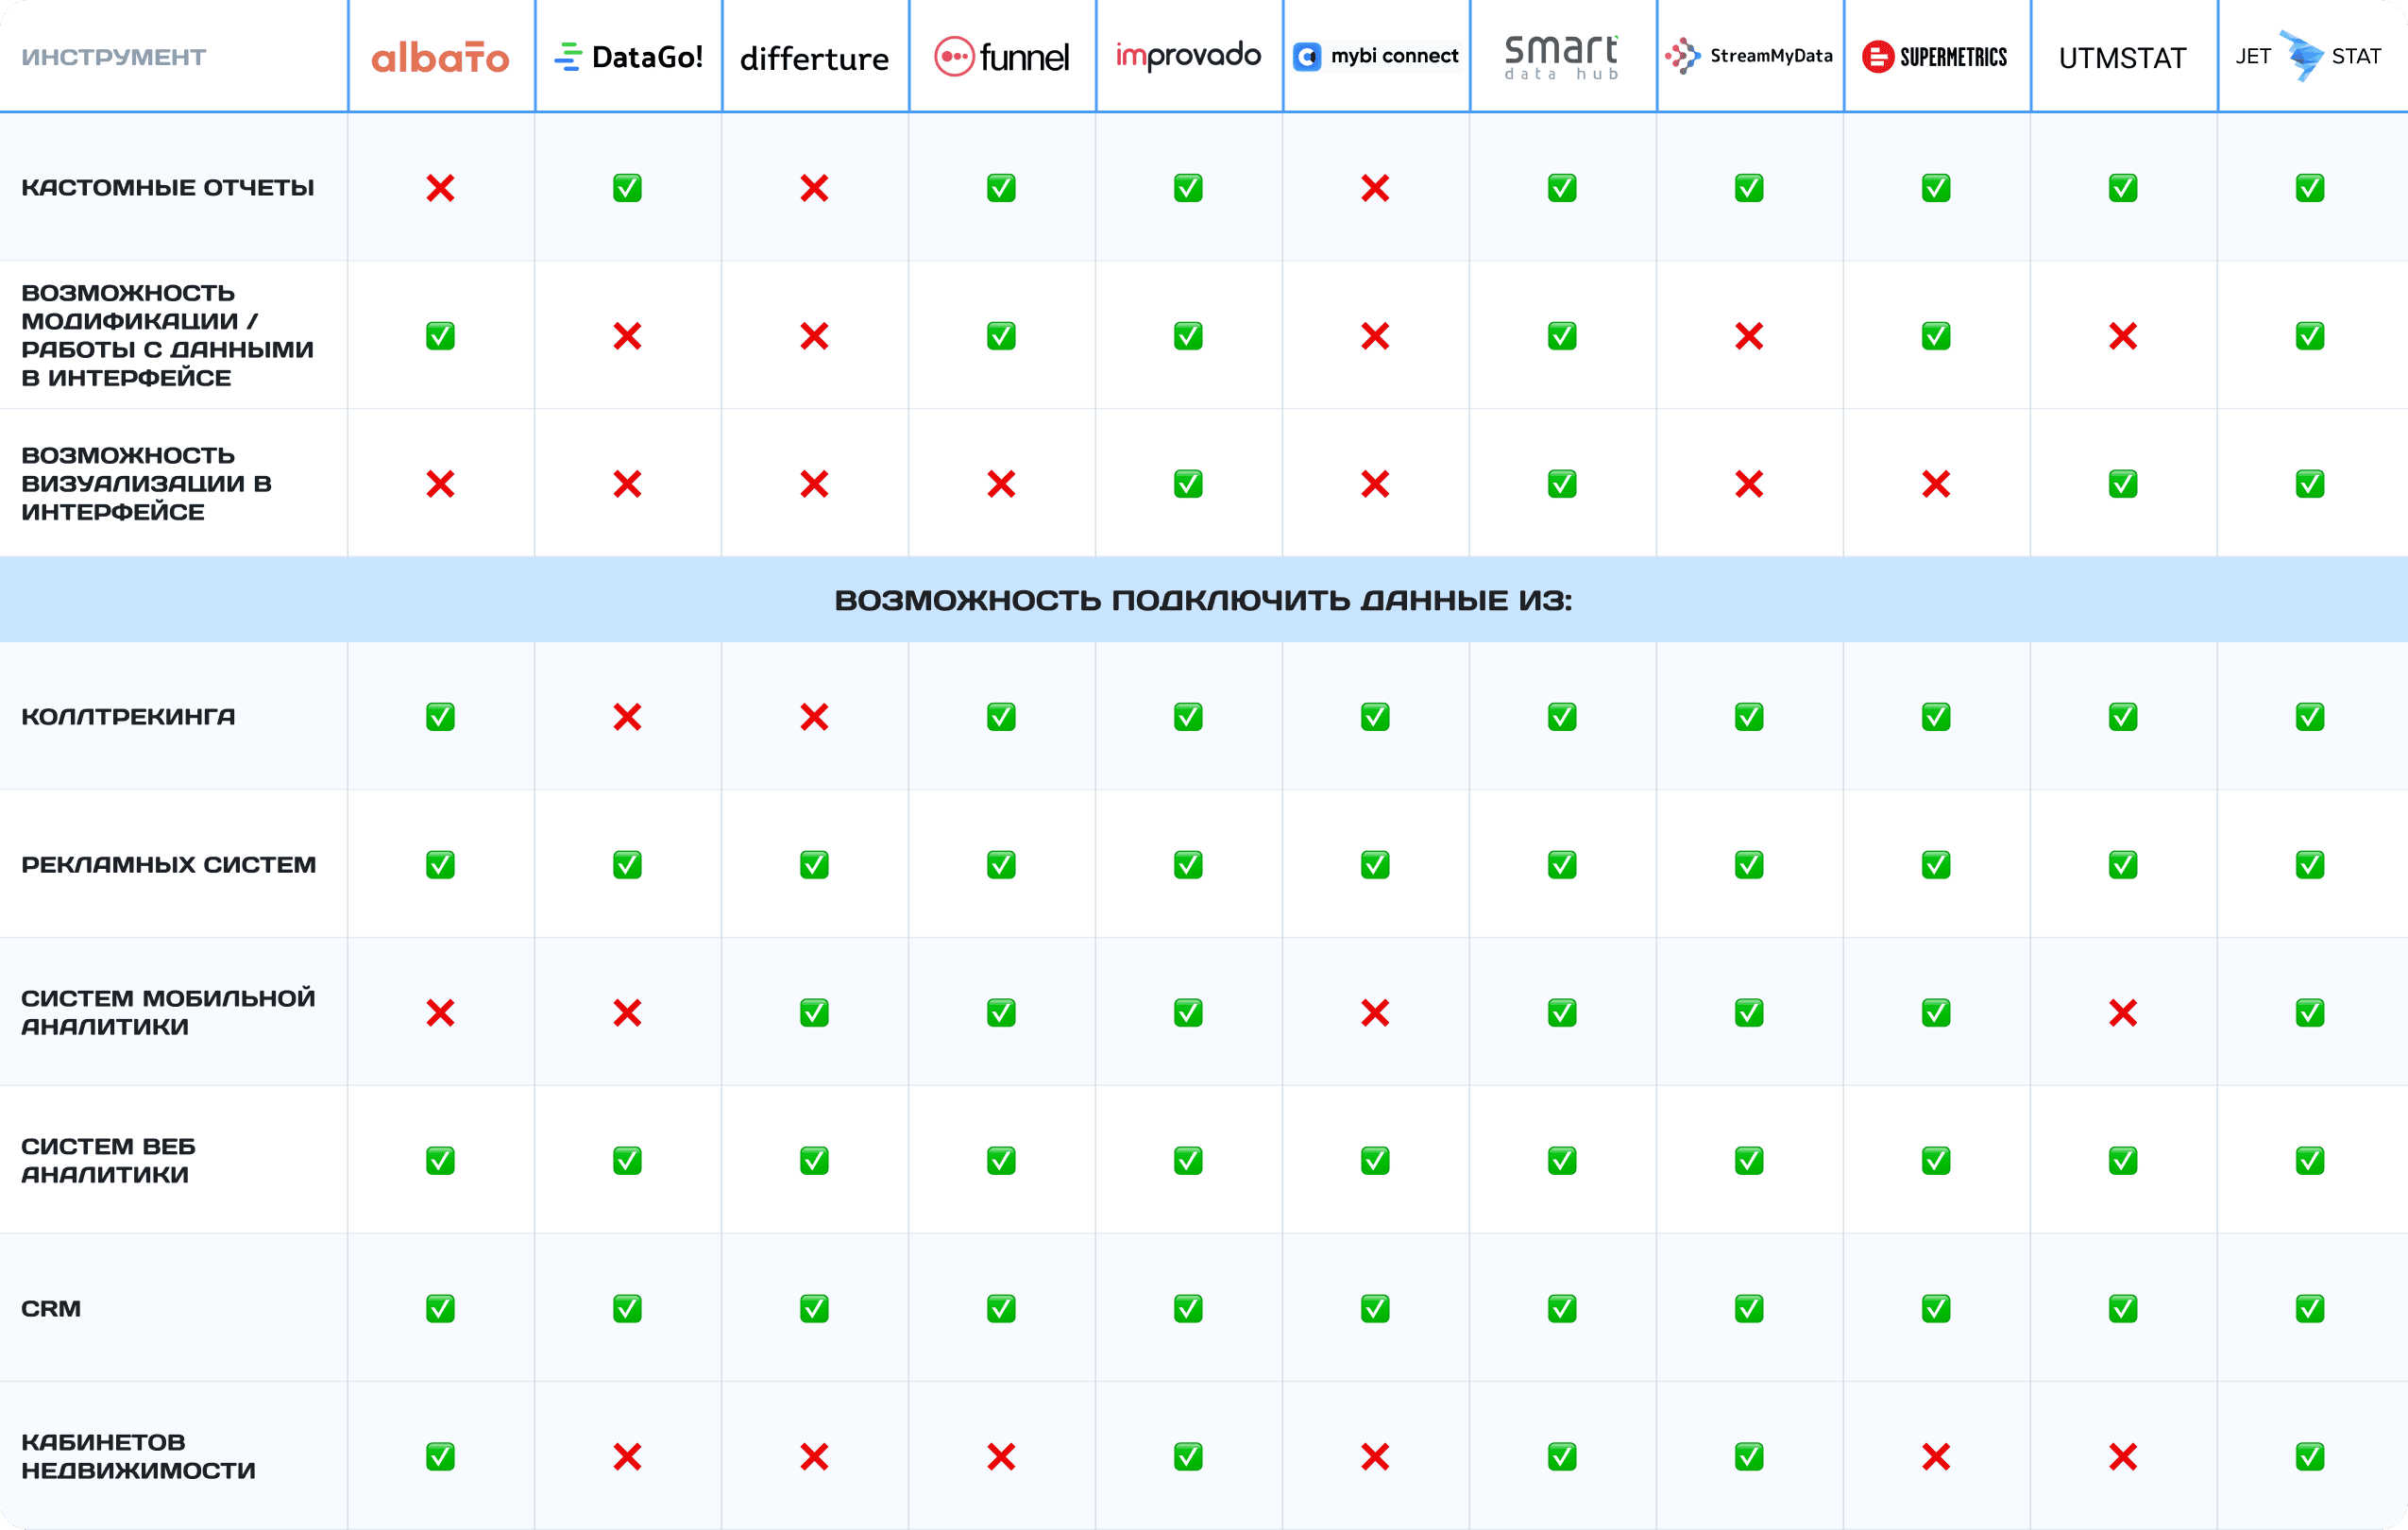The height and width of the screenshot is (1530, 2408).
Task: Click the red cross for DataGo! data modification row
Action: [x=627, y=336]
